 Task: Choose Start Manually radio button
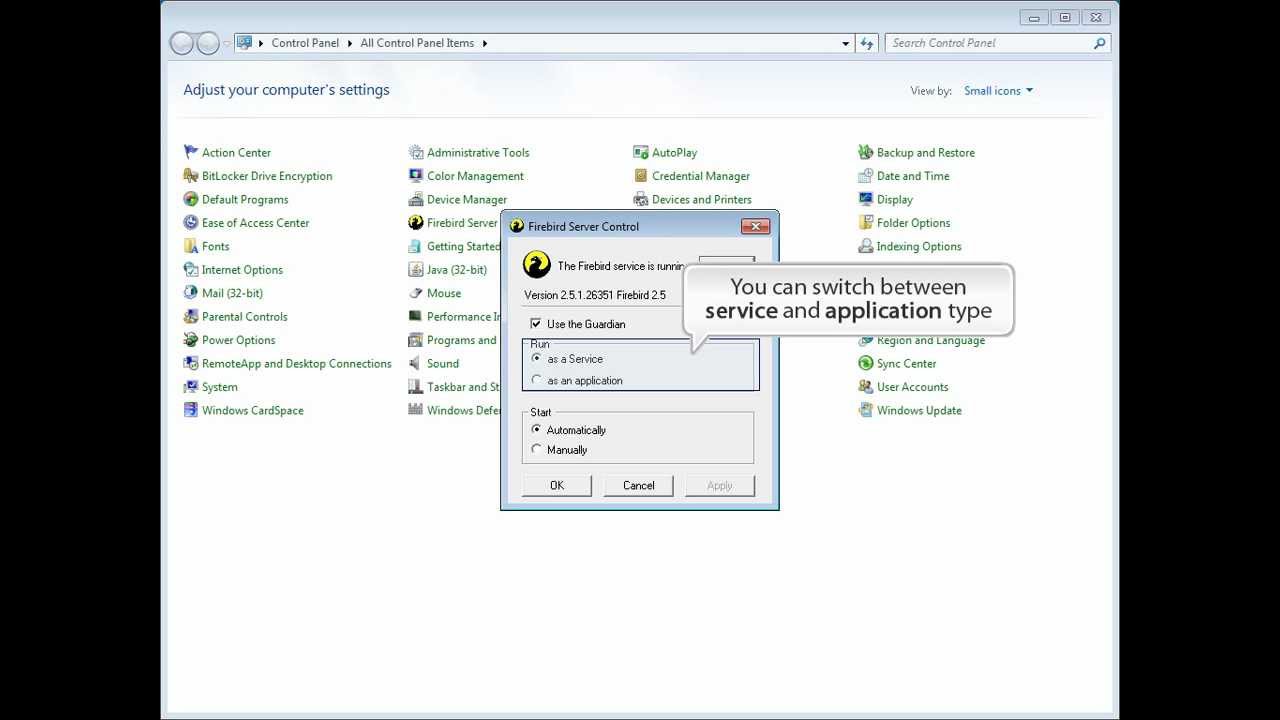(537, 450)
